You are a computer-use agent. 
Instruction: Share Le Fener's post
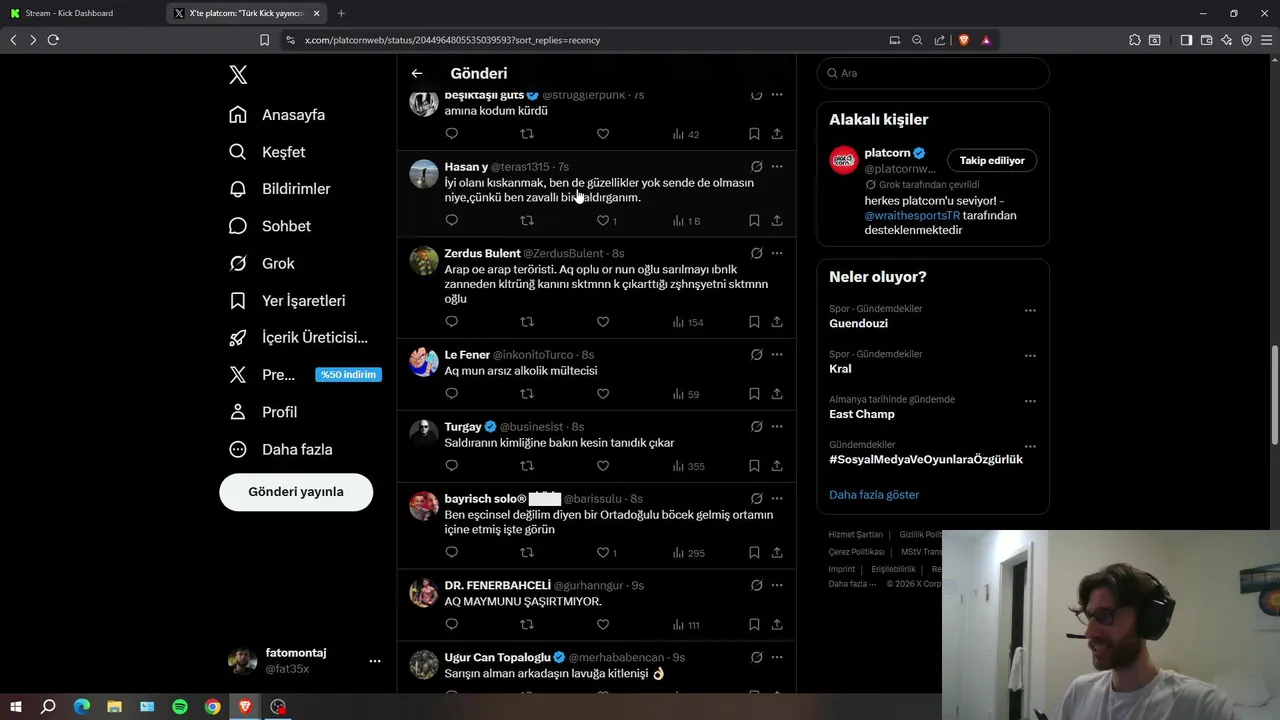[x=777, y=394]
